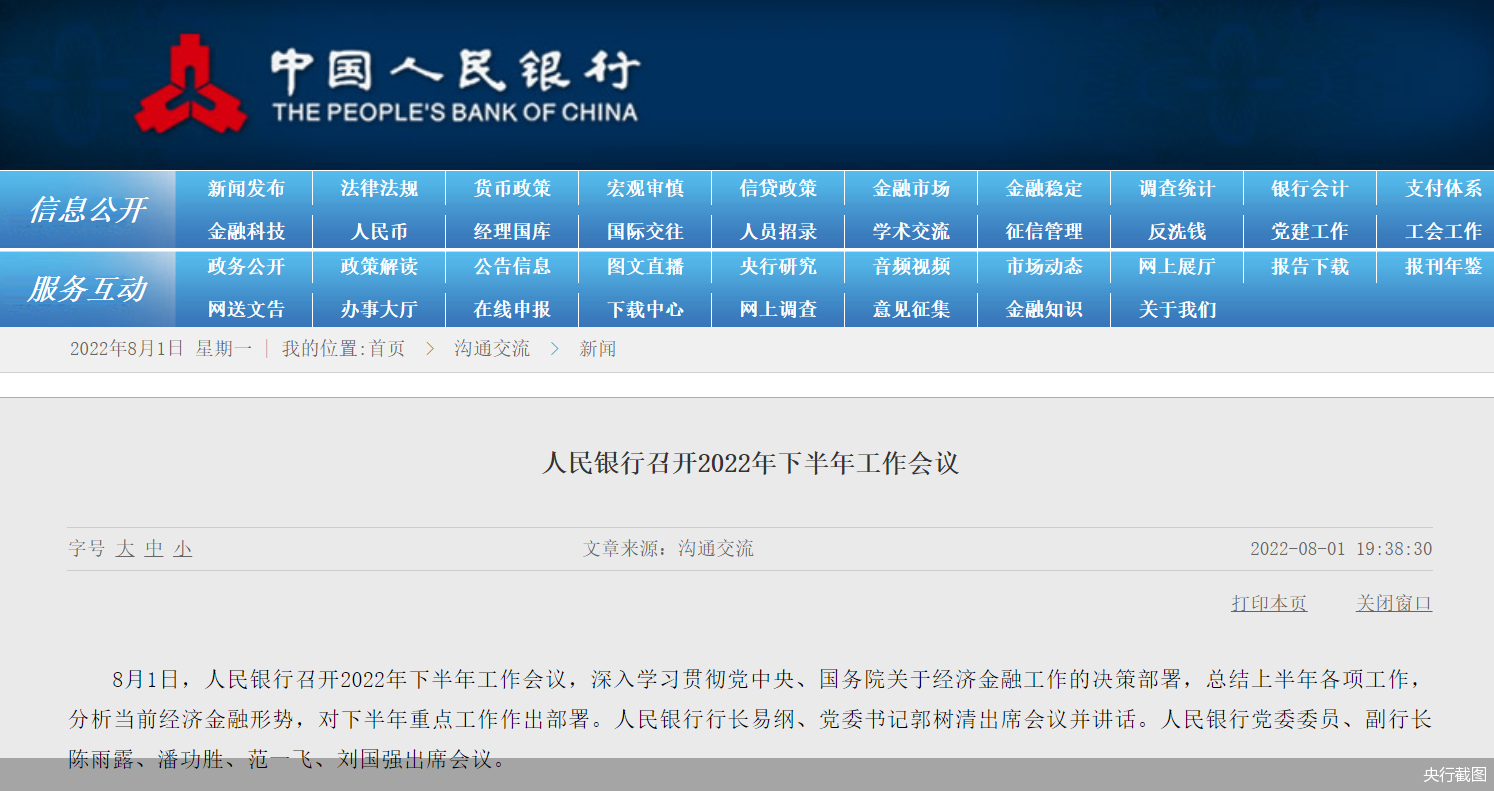
Task: Open 政策解读 in service menu
Action: pyautogui.click(x=379, y=267)
